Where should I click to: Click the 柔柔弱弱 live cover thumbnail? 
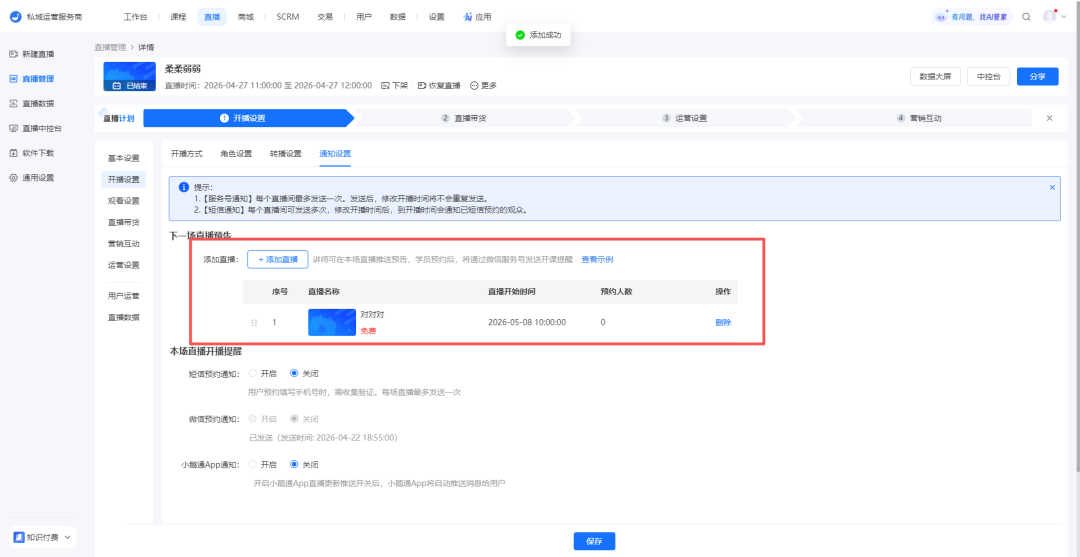tap(129, 76)
